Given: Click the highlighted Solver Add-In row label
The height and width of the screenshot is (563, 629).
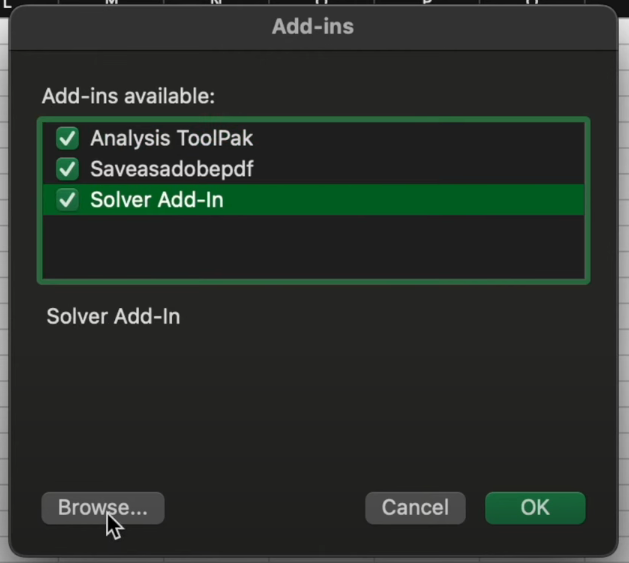Looking at the screenshot, I should 156,200.
